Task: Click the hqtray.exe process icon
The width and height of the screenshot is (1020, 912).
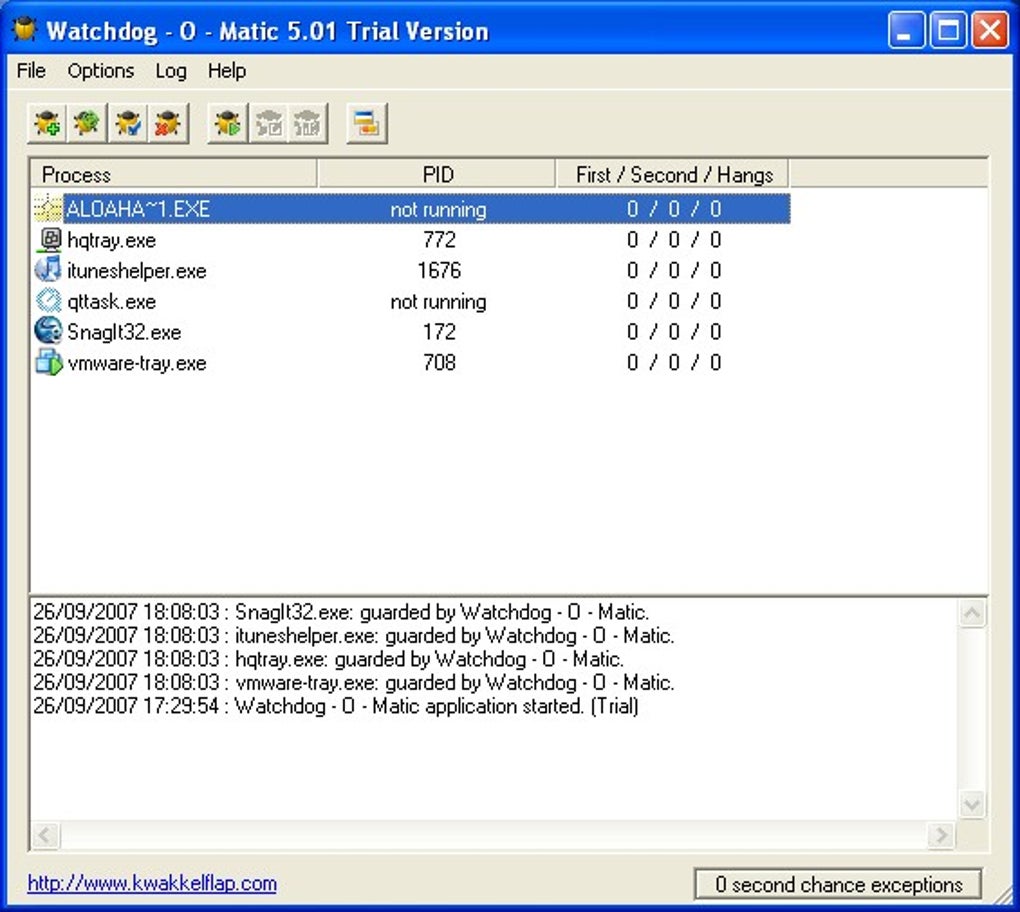Action: click(x=49, y=239)
